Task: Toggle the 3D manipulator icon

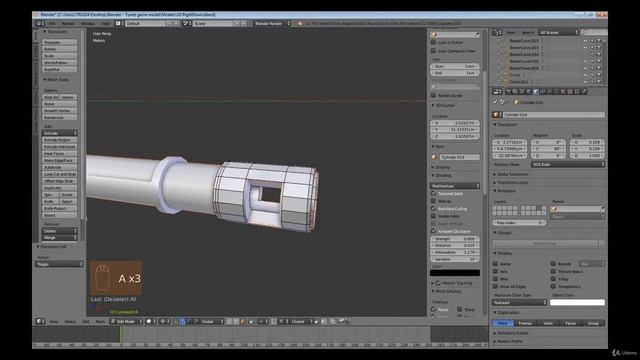Action: click(176, 322)
